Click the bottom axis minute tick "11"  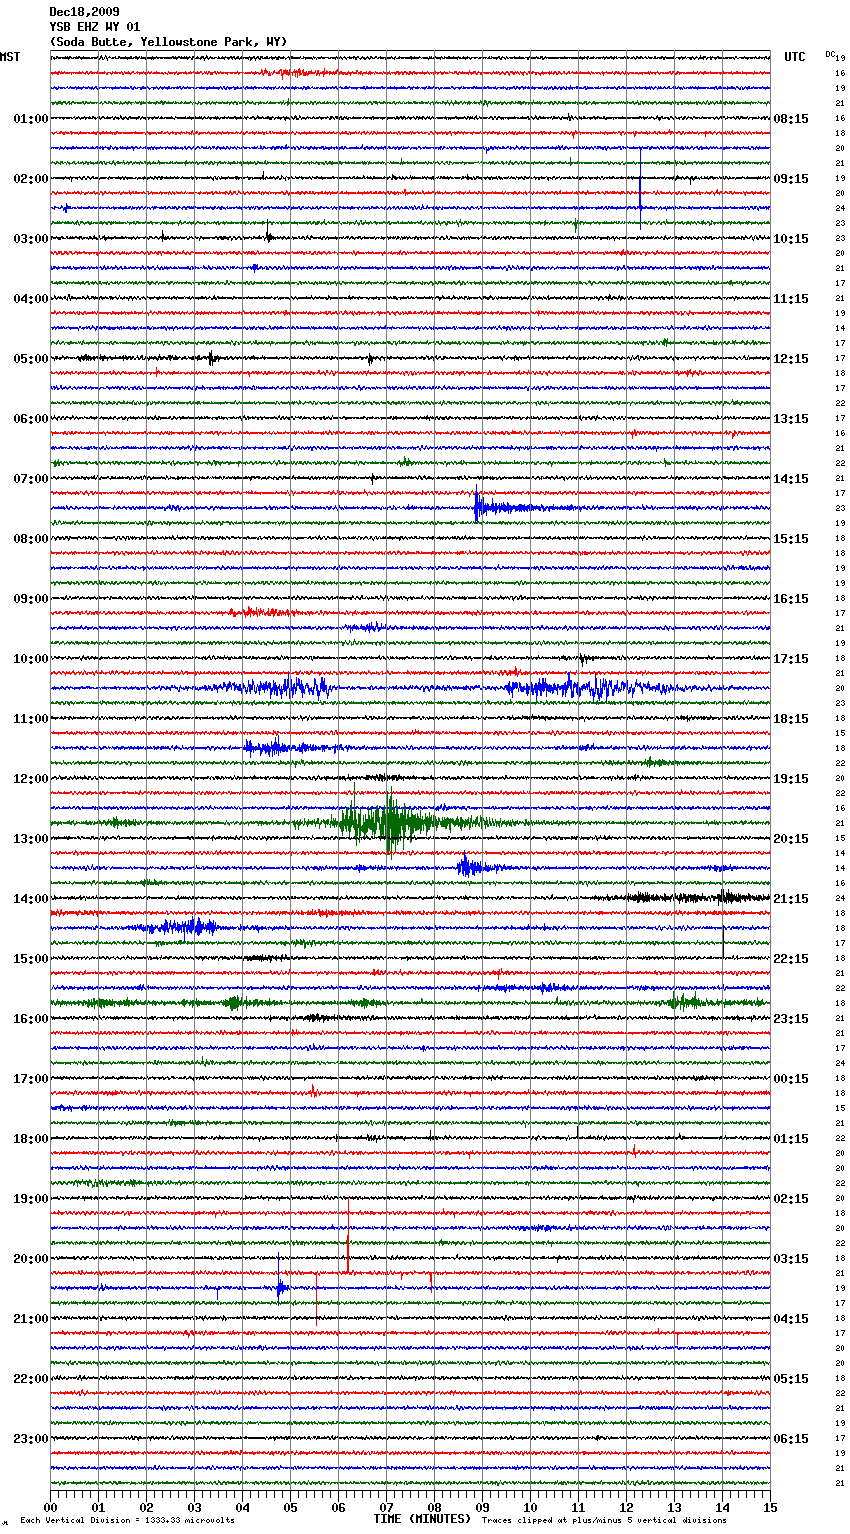[578, 1507]
